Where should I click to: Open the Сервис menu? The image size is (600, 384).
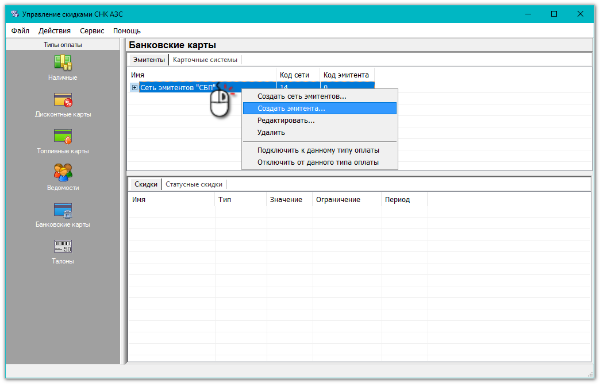click(92, 31)
